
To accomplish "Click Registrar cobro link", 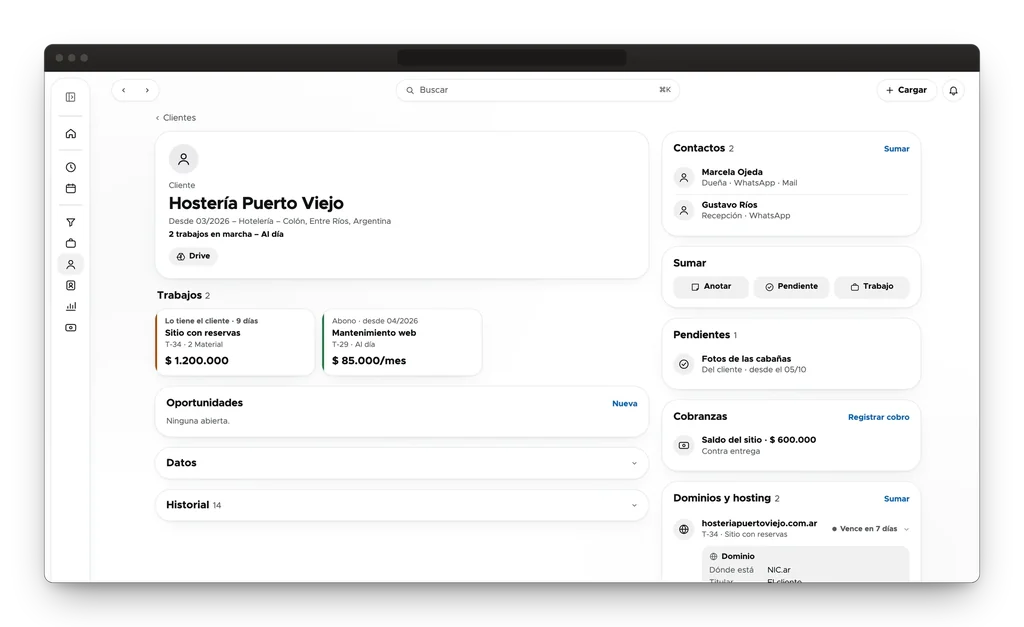I will (x=878, y=417).
